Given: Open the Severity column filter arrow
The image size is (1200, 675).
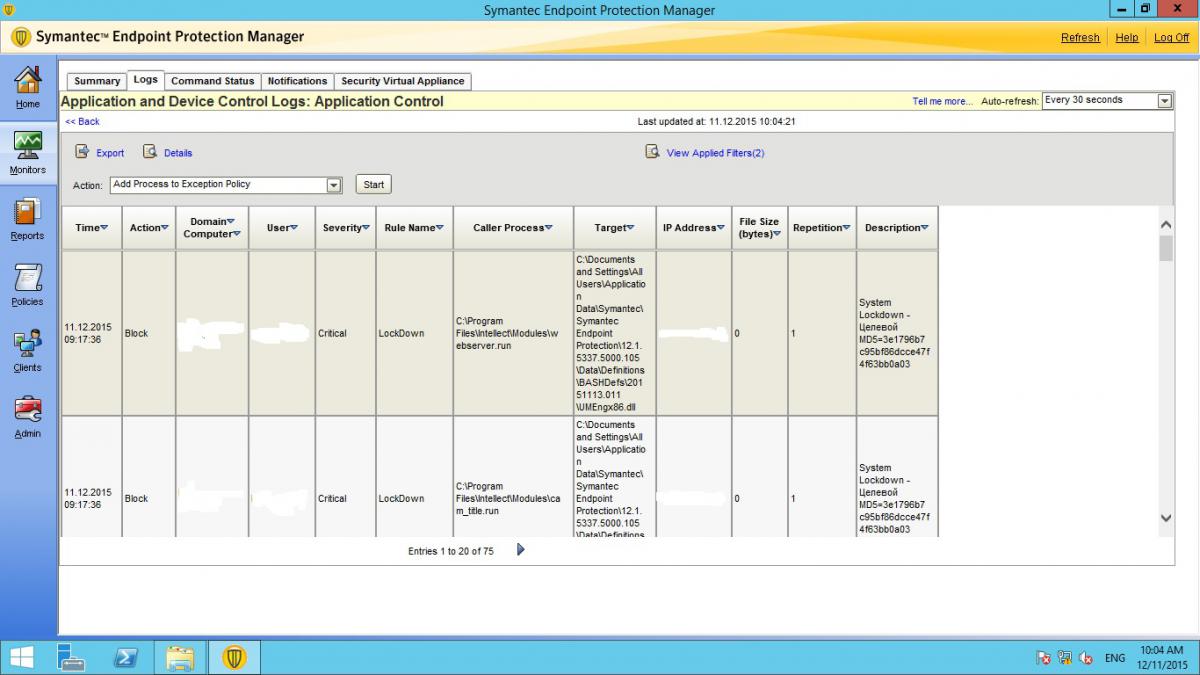Looking at the screenshot, I should click(366, 227).
